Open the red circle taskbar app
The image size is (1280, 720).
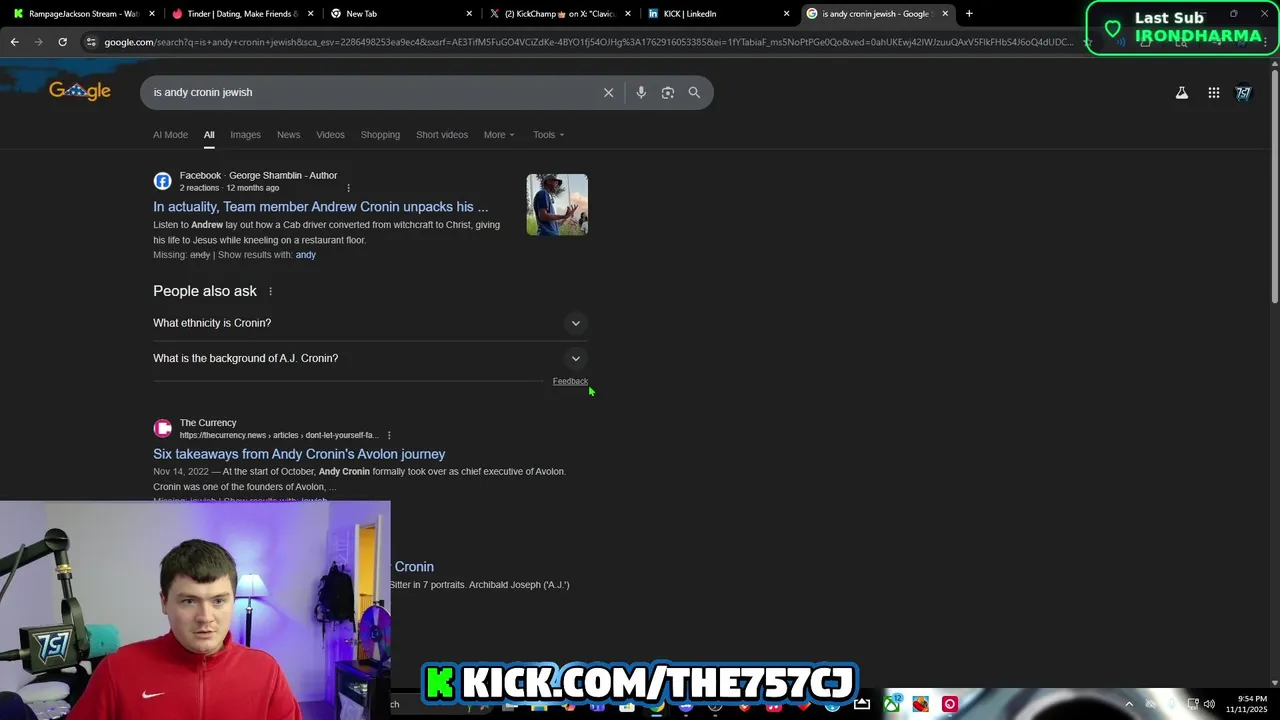click(x=950, y=704)
